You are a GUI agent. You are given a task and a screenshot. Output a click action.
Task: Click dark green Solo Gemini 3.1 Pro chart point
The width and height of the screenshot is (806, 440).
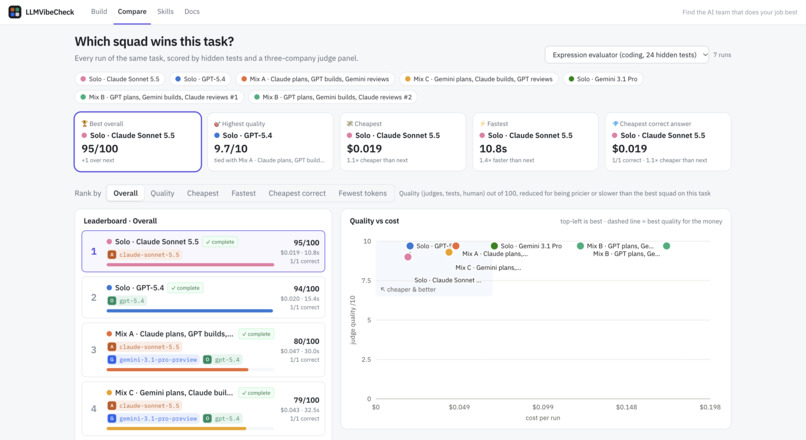coord(494,246)
